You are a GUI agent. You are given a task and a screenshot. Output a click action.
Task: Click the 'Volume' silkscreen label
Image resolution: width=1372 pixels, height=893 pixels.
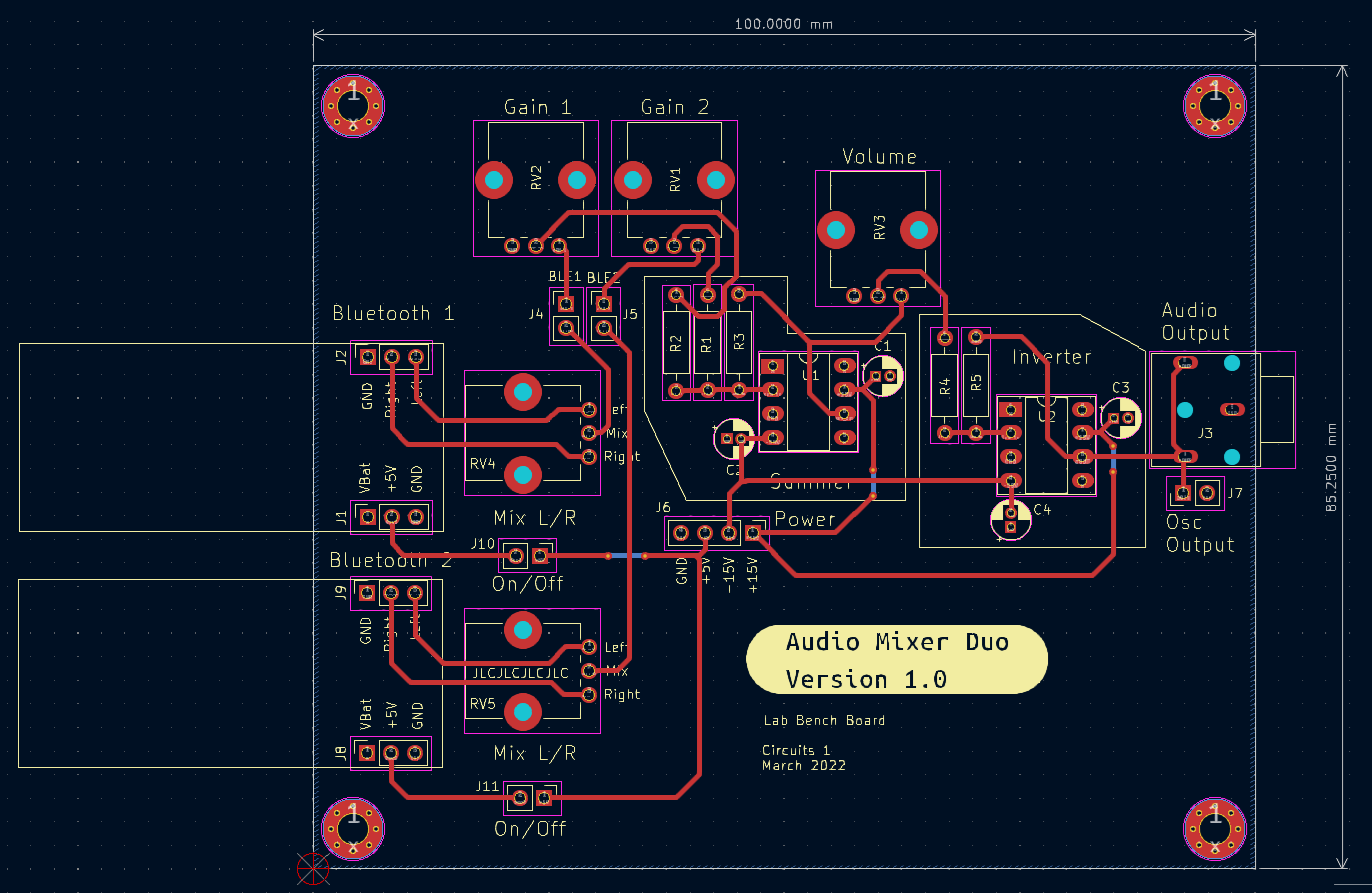879,157
